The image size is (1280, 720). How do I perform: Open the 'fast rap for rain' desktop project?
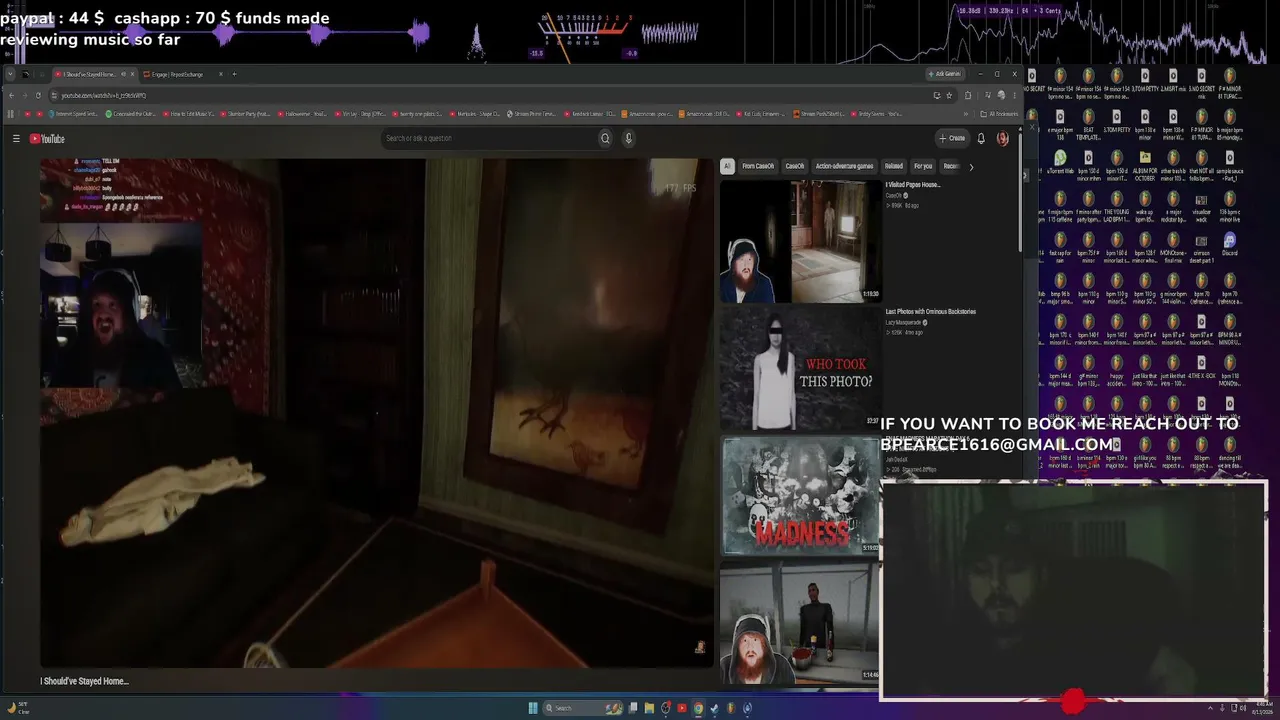pyautogui.click(x=1060, y=247)
